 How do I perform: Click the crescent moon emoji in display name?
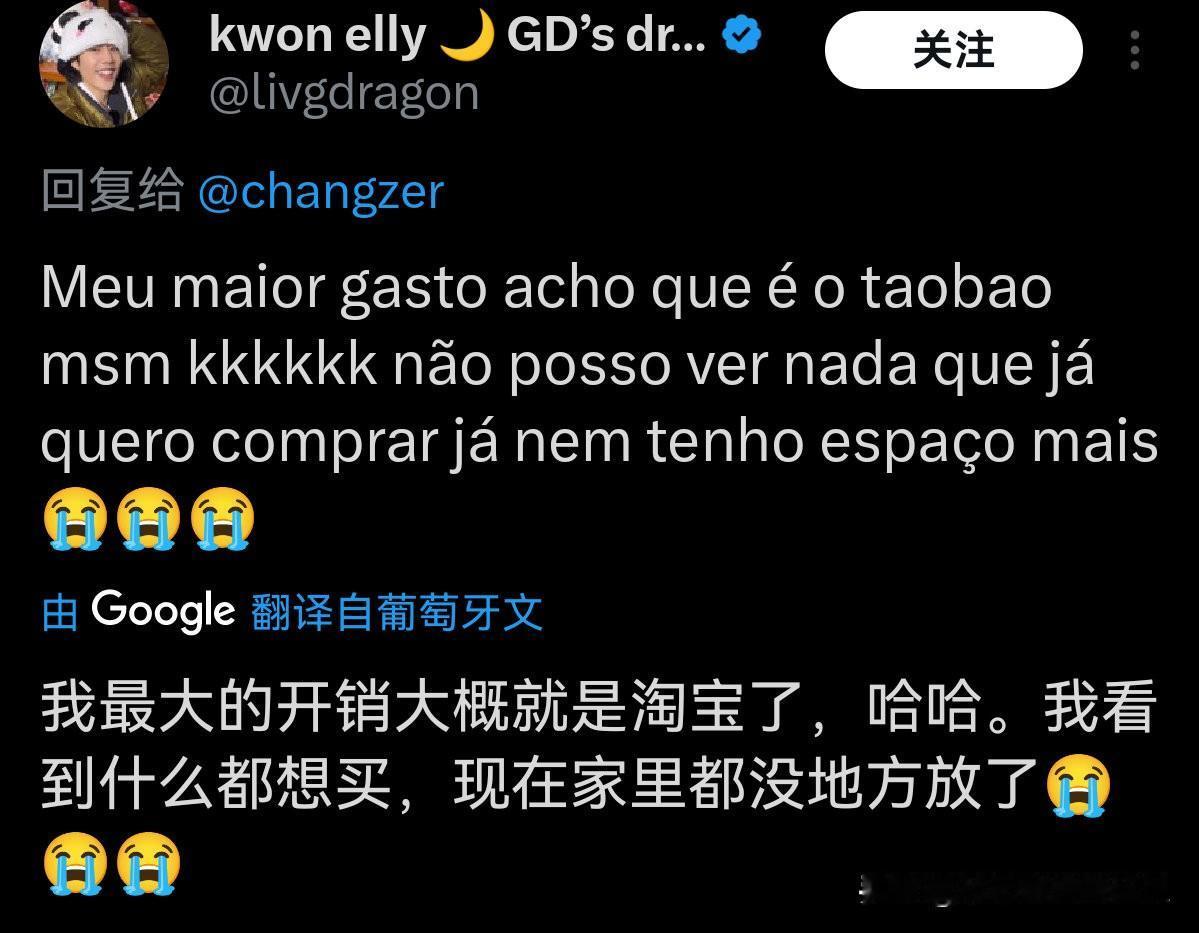coord(466,37)
